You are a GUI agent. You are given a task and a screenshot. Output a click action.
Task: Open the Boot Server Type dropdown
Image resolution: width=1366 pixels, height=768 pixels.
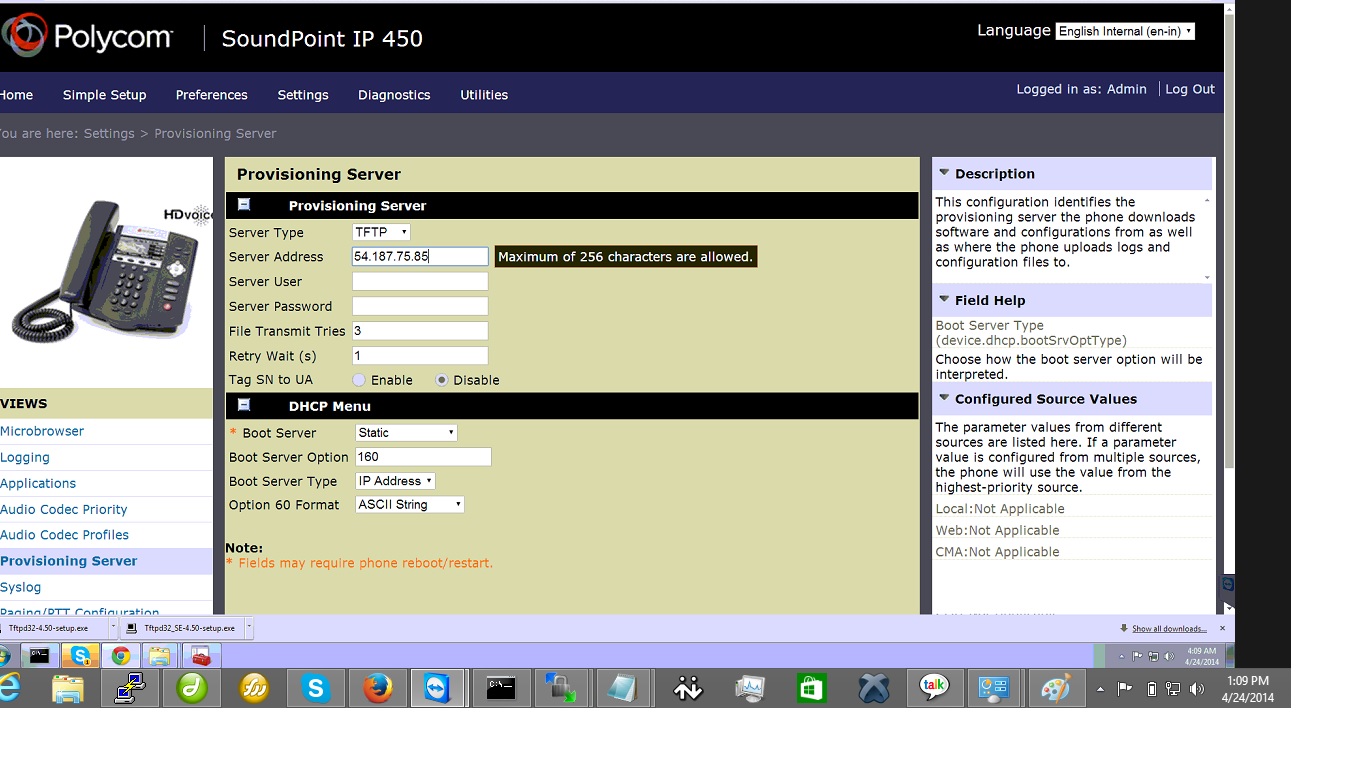click(396, 481)
